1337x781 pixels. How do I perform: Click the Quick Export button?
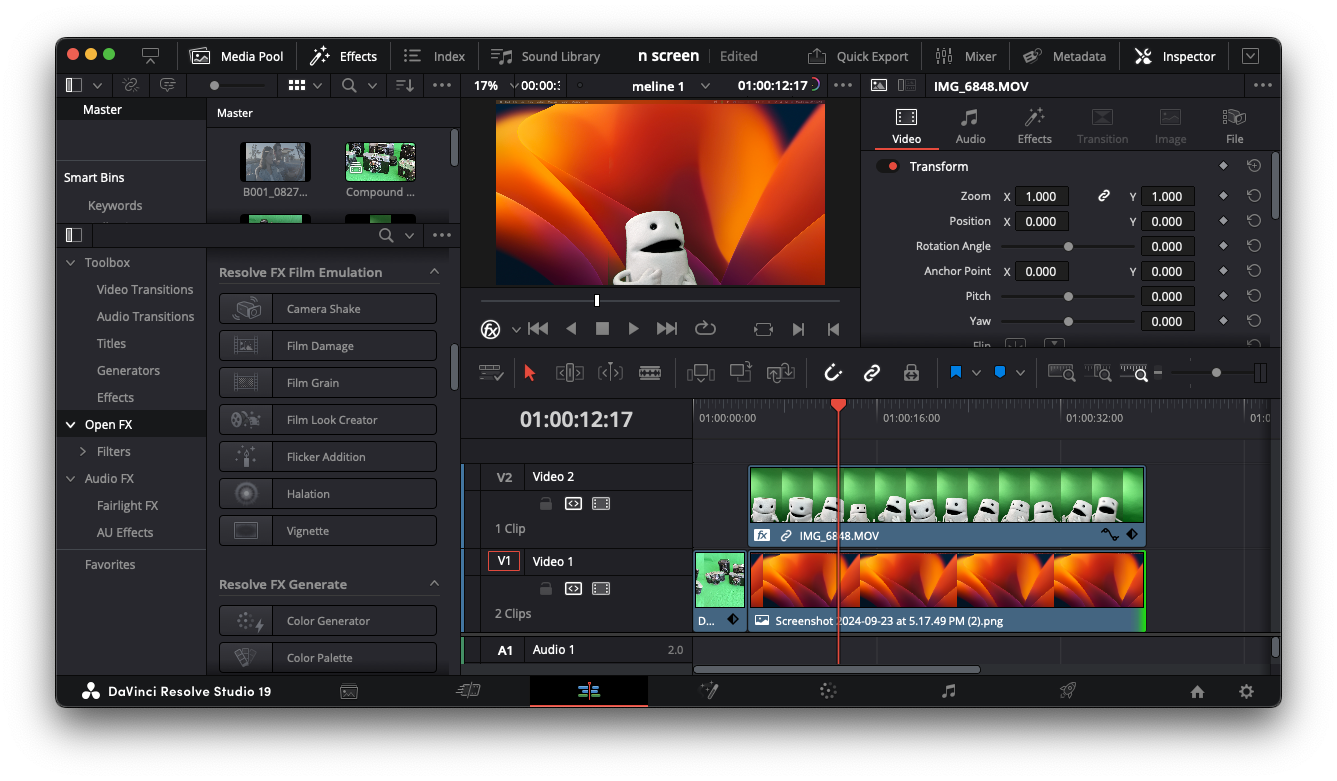coord(858,56)
